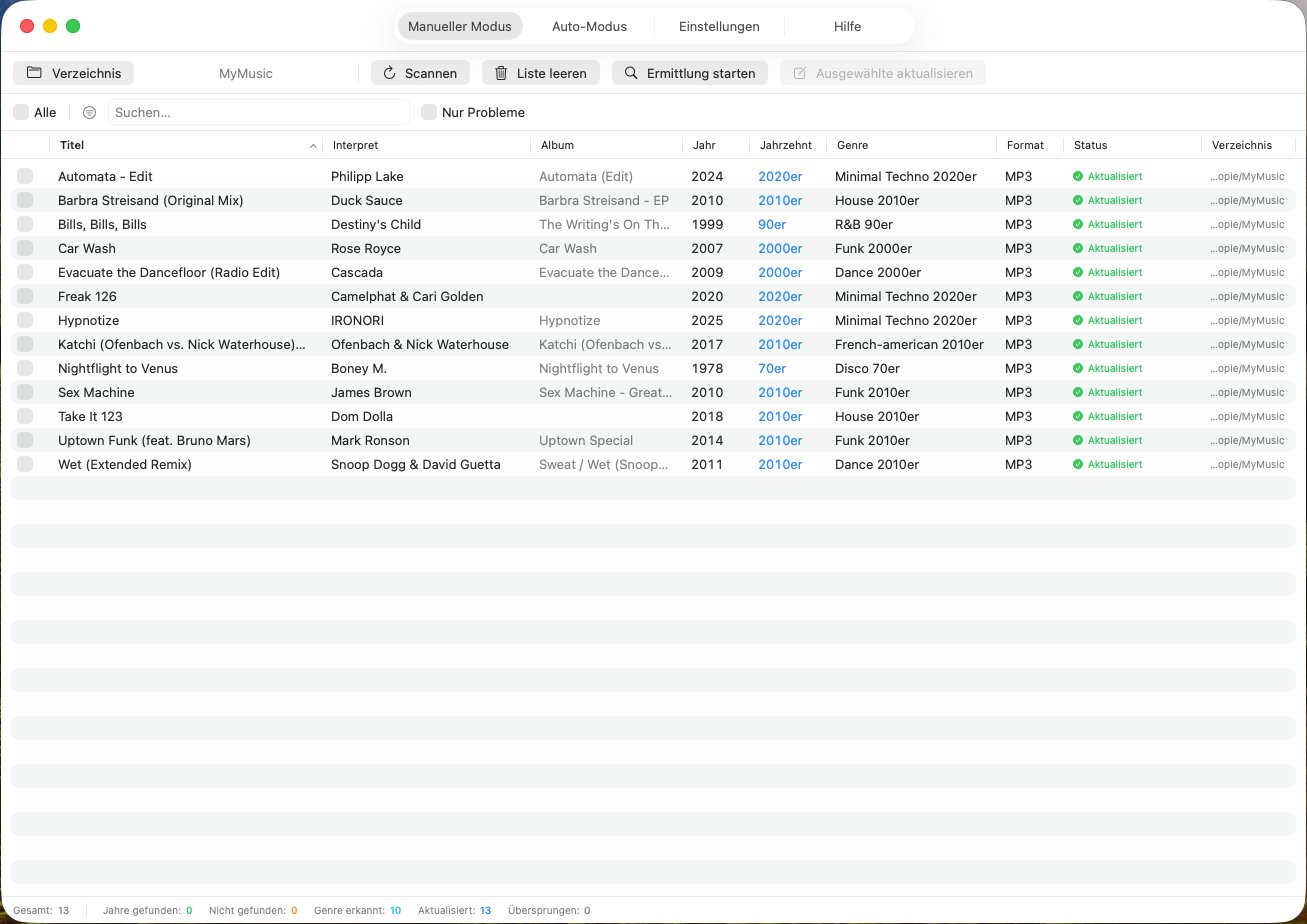Click the Genre erkannt count in the status bar
The image size is (1307, 924).
click(x=358, y=911)
